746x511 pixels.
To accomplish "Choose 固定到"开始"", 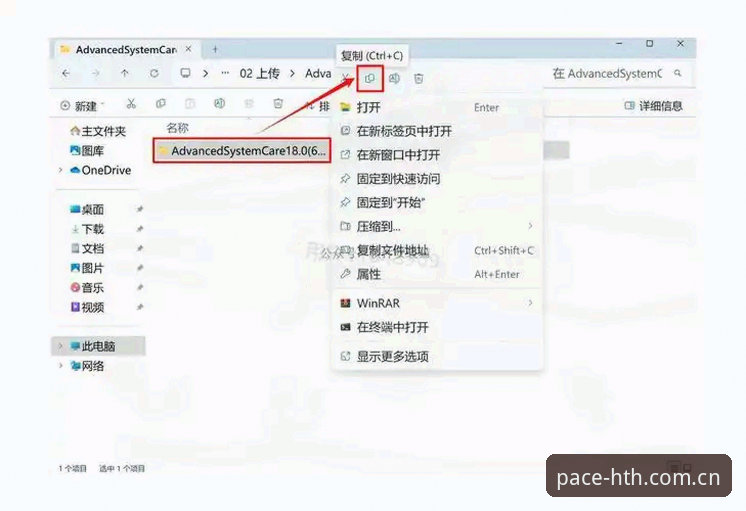I will coord(438,202).
